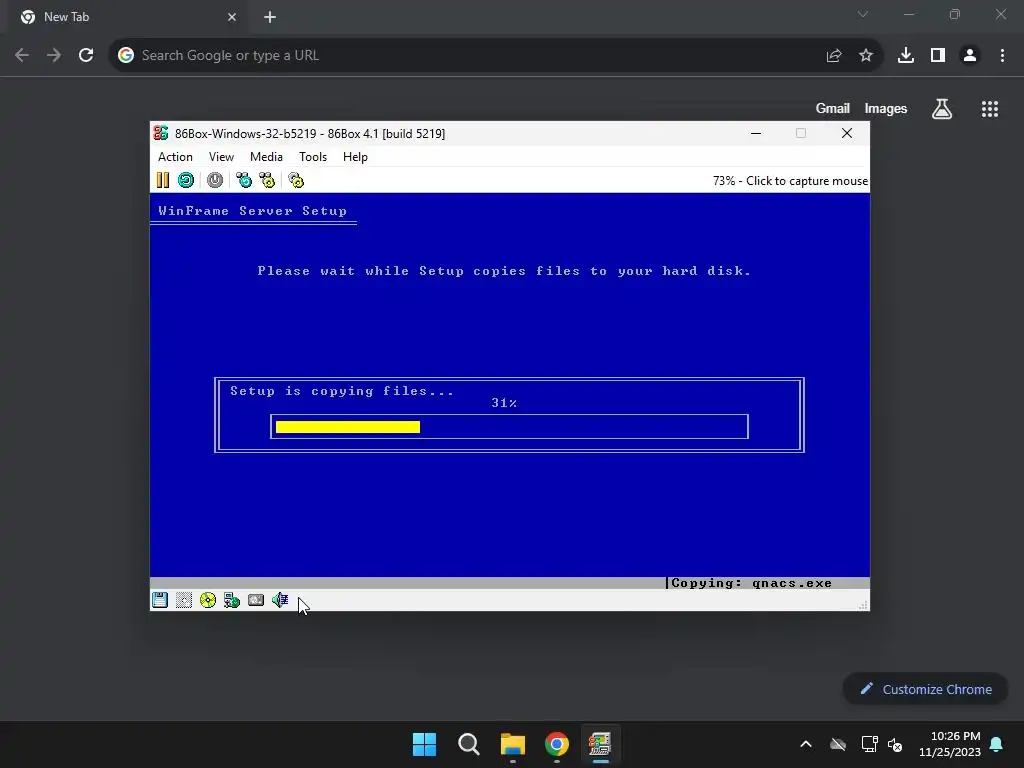The width and height of the screenshot is (1024, 768).
Task: Click the CD-ROM disc status icon
Action: pos(208,600)
